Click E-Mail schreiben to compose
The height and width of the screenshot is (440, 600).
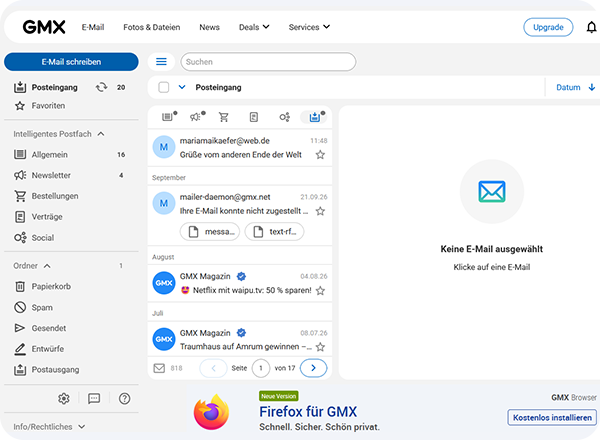[71, 62]
